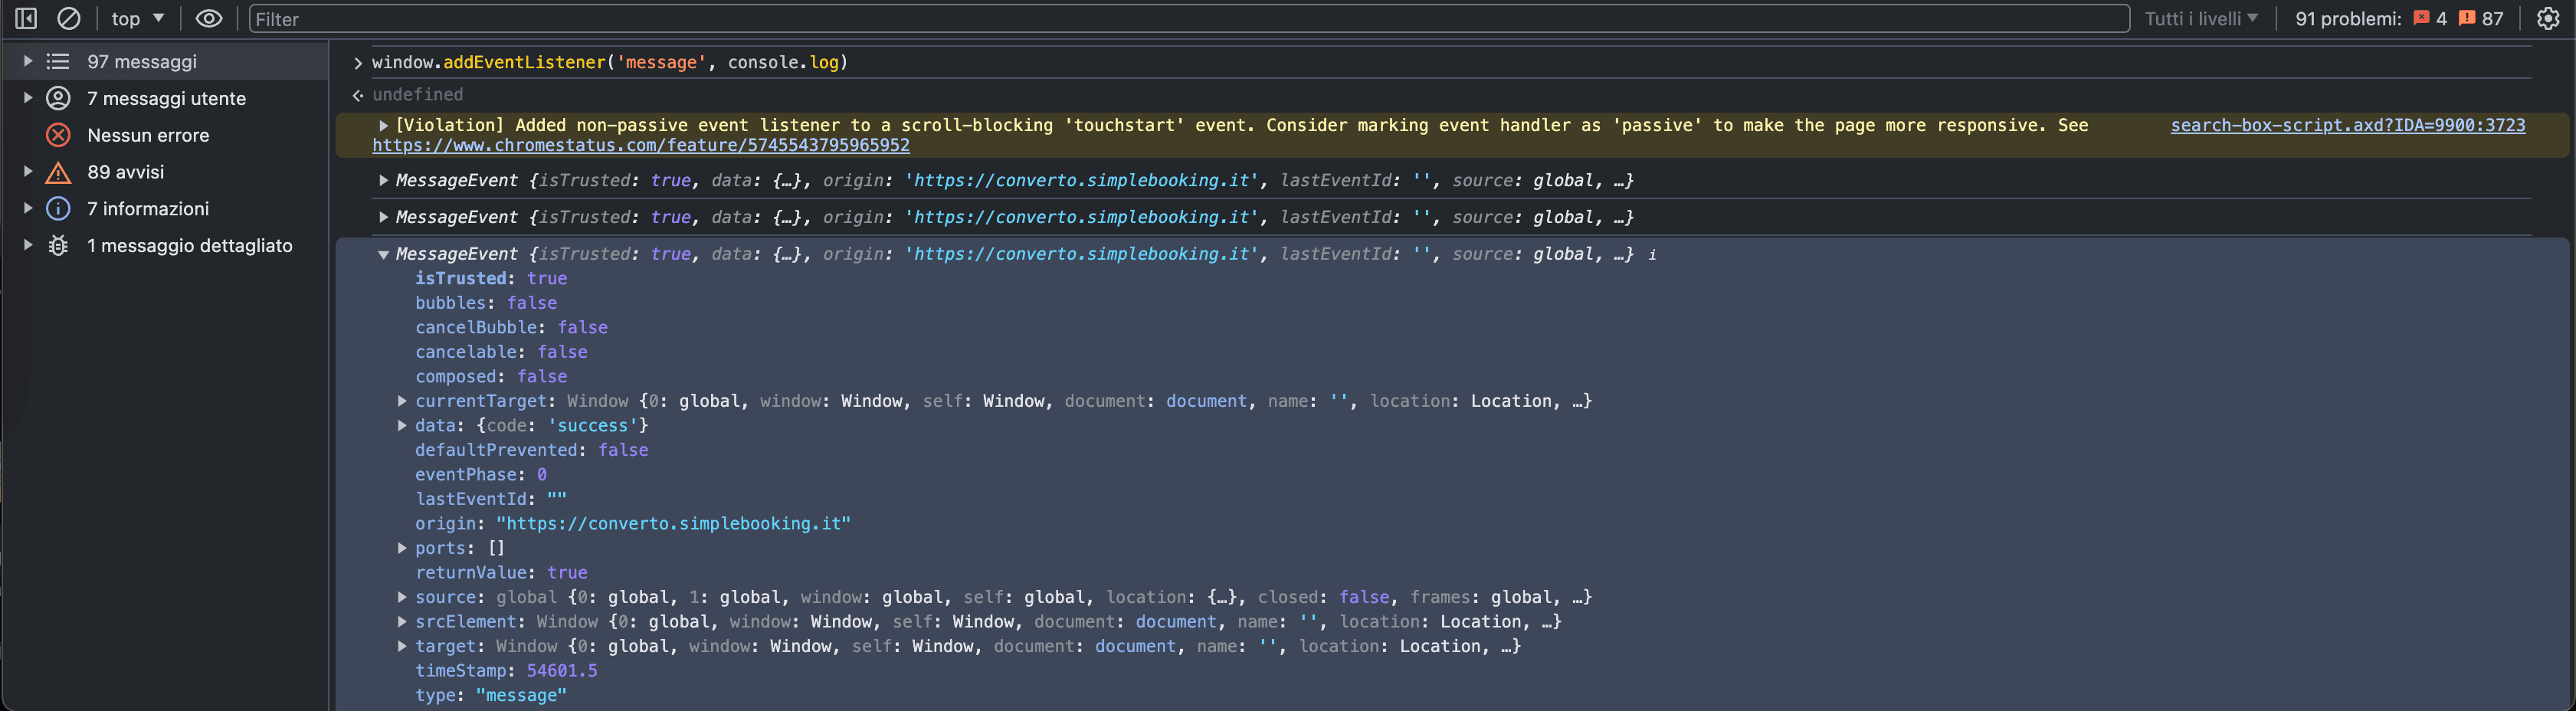The height and width of the screenshot is (711, 2576).
Task: Select the 97 messaggi sidebar row
Action: click(x=166, y=61)
